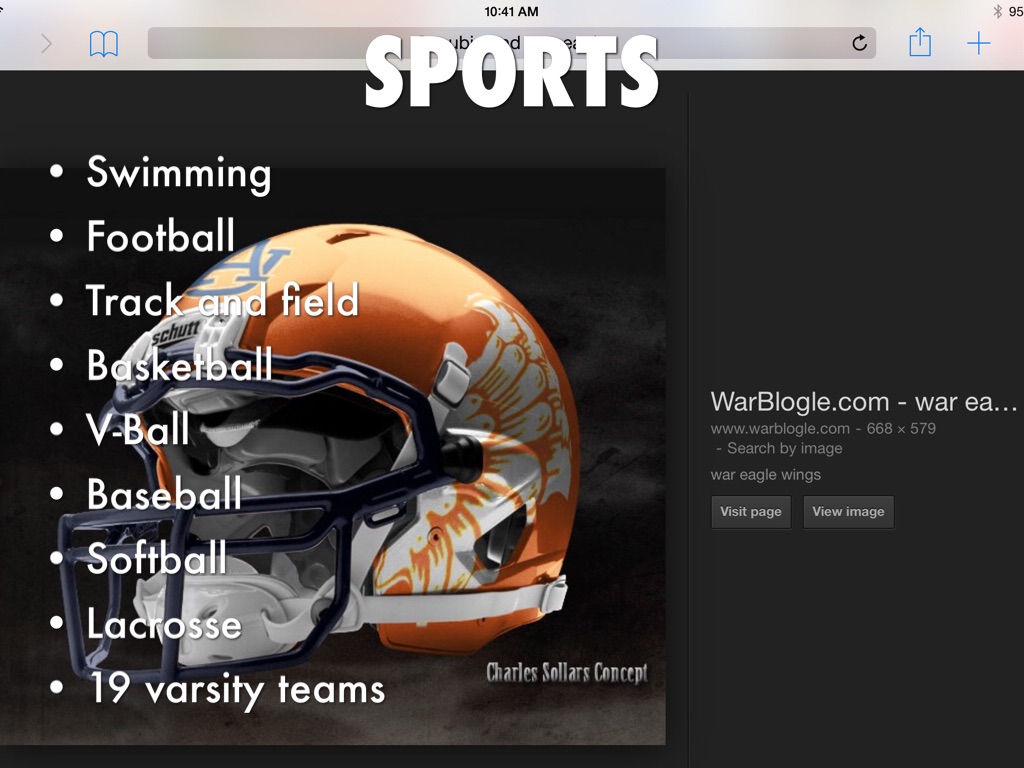
Task: Select the SPORTS slide title
Action: click(x=511, y=73)
